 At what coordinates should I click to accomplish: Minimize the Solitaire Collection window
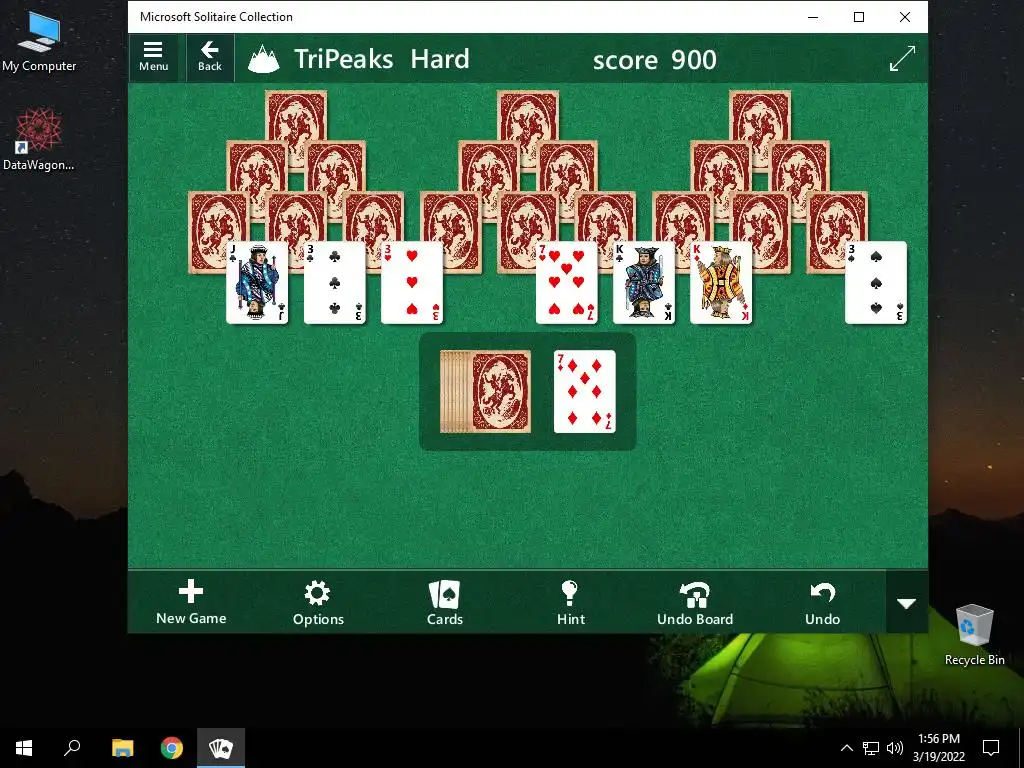pyautogui.click(x=813, y=17)
